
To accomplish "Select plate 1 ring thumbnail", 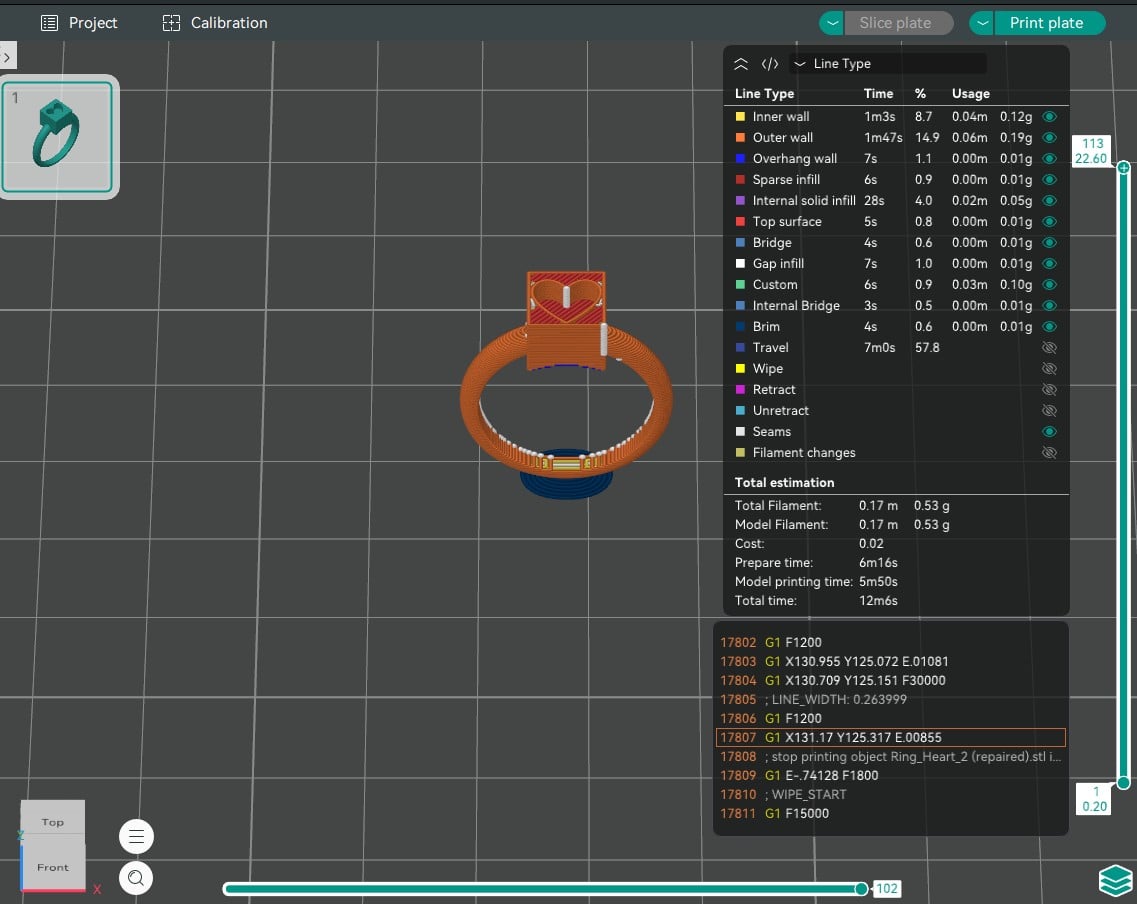I will (x=58, y=137).
